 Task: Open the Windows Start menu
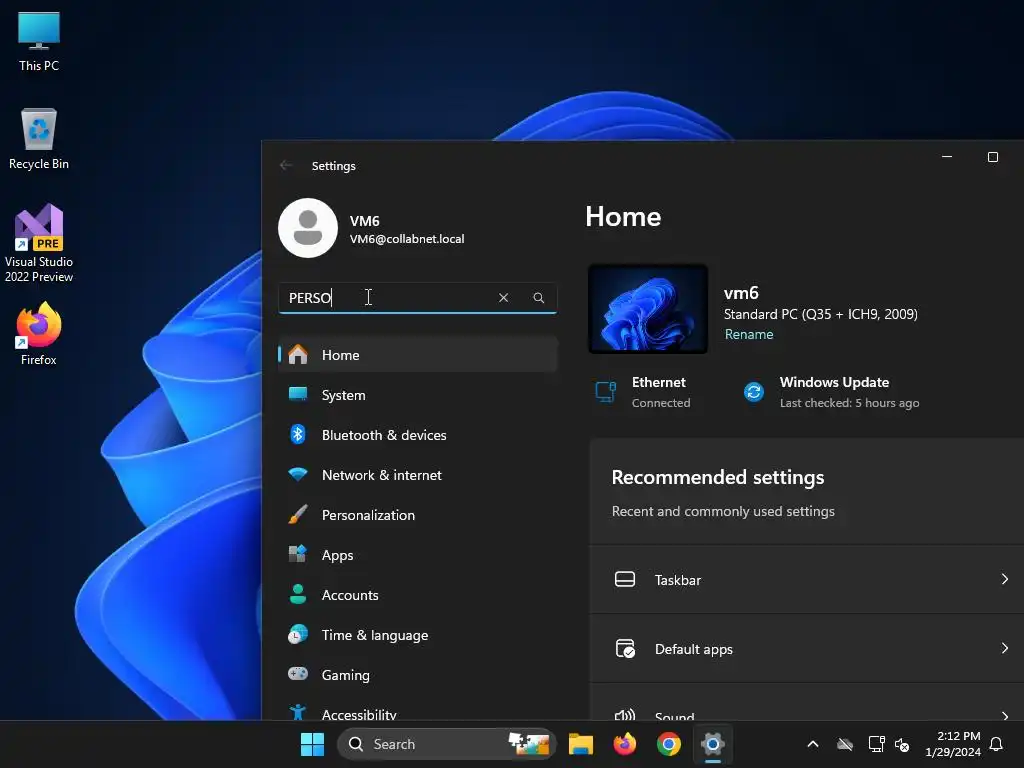click(x=312, y=744)
